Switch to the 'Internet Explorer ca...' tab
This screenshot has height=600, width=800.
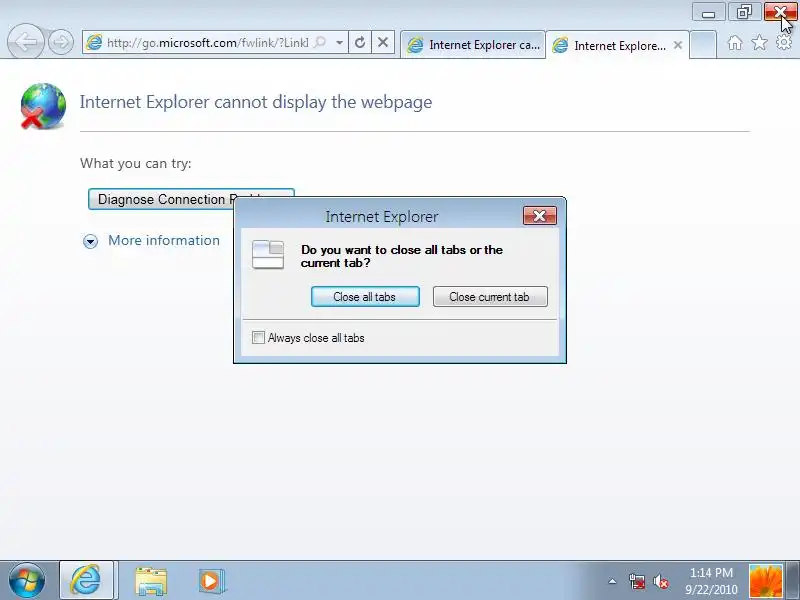pos(473,45)
